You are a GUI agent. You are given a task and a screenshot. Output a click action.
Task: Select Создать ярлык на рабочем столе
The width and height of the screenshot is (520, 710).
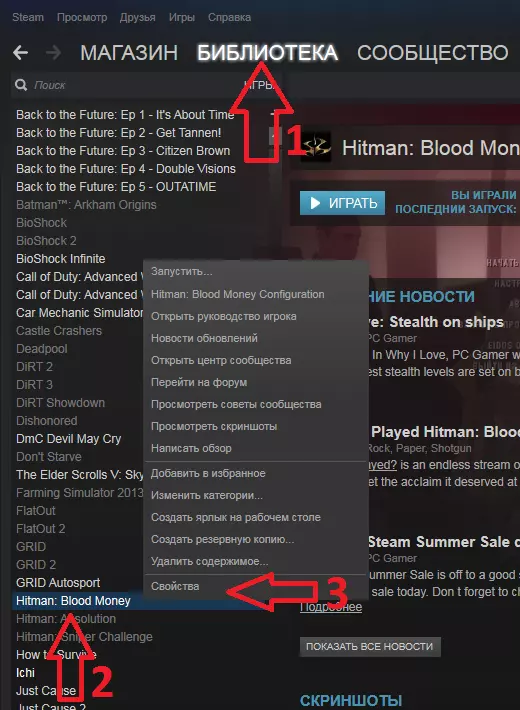coord(236,517)
